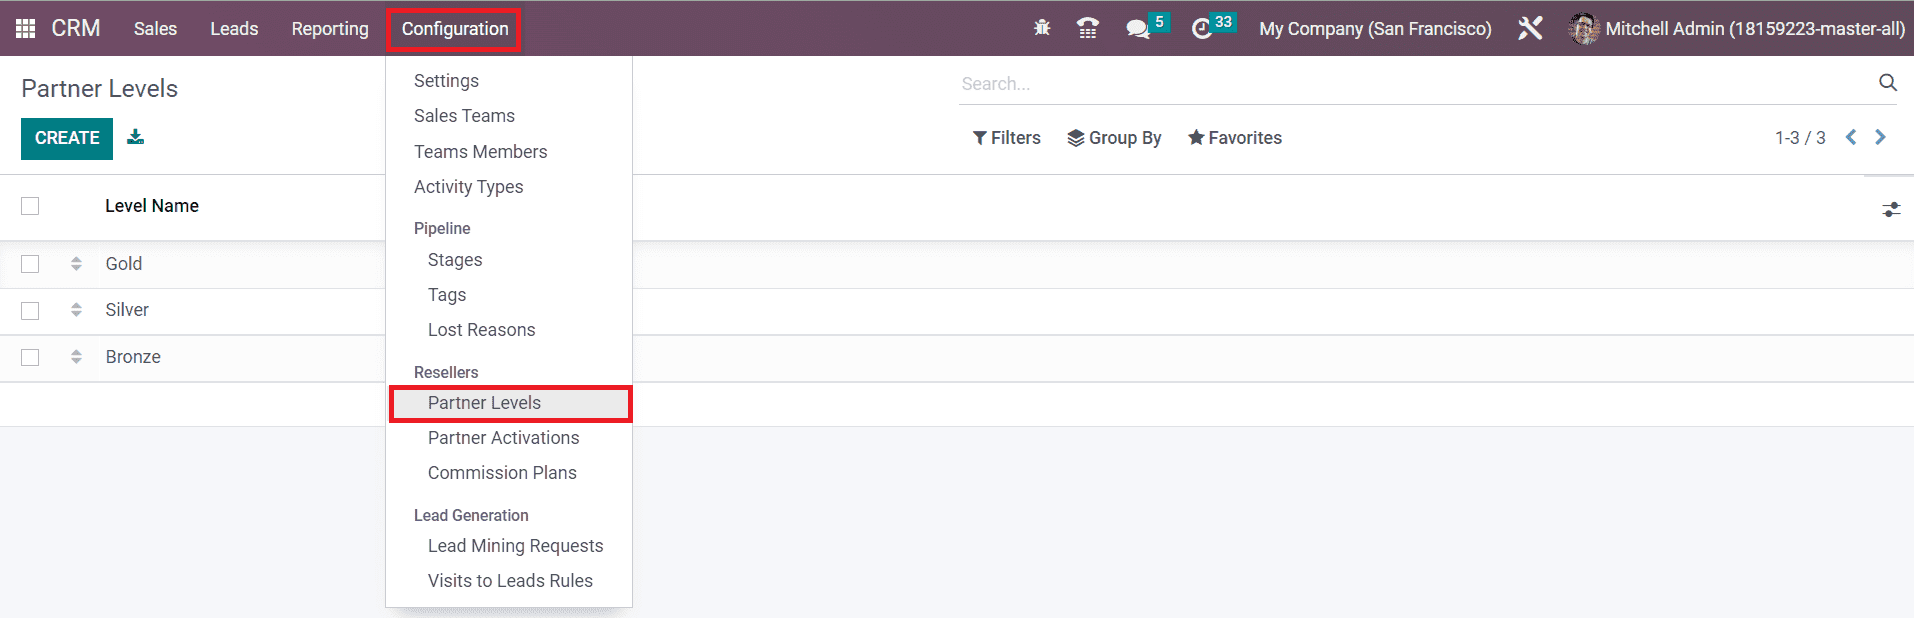This screenshot has height=618, width=1914.
Task: Click the import records download icon
Action: click(x=136, y=138)
